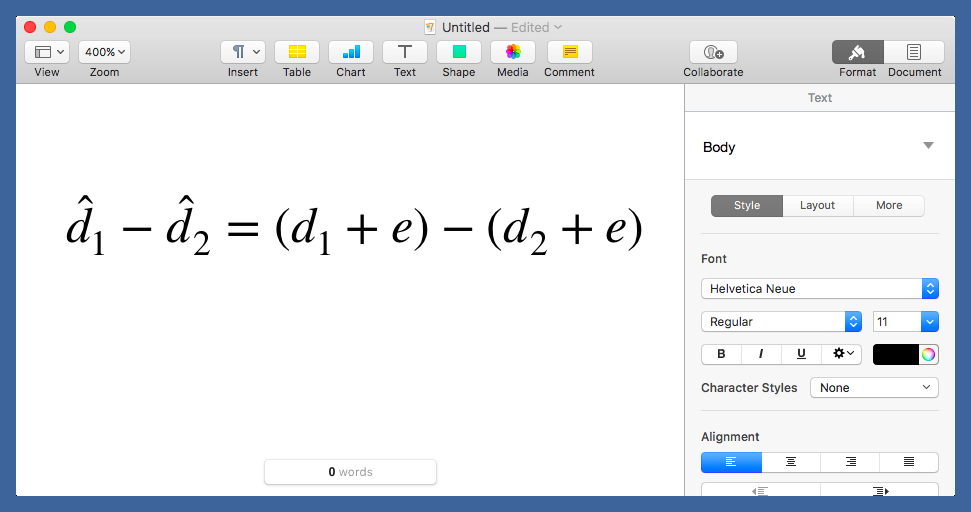971x512 pixels.
Task: Insert a Text box
Action: click(405, 52)
